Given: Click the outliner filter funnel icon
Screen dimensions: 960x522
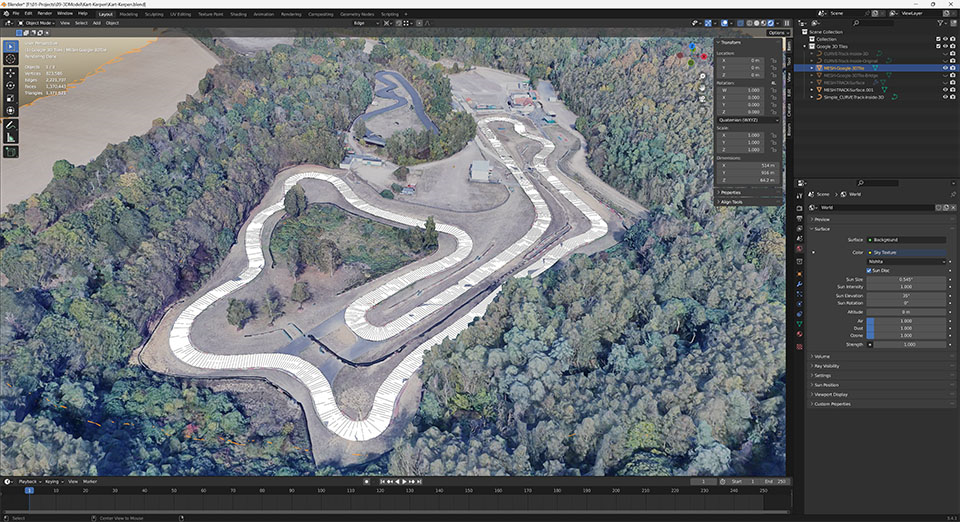Looking at the screenshot, I should click(x=940, y=23).
